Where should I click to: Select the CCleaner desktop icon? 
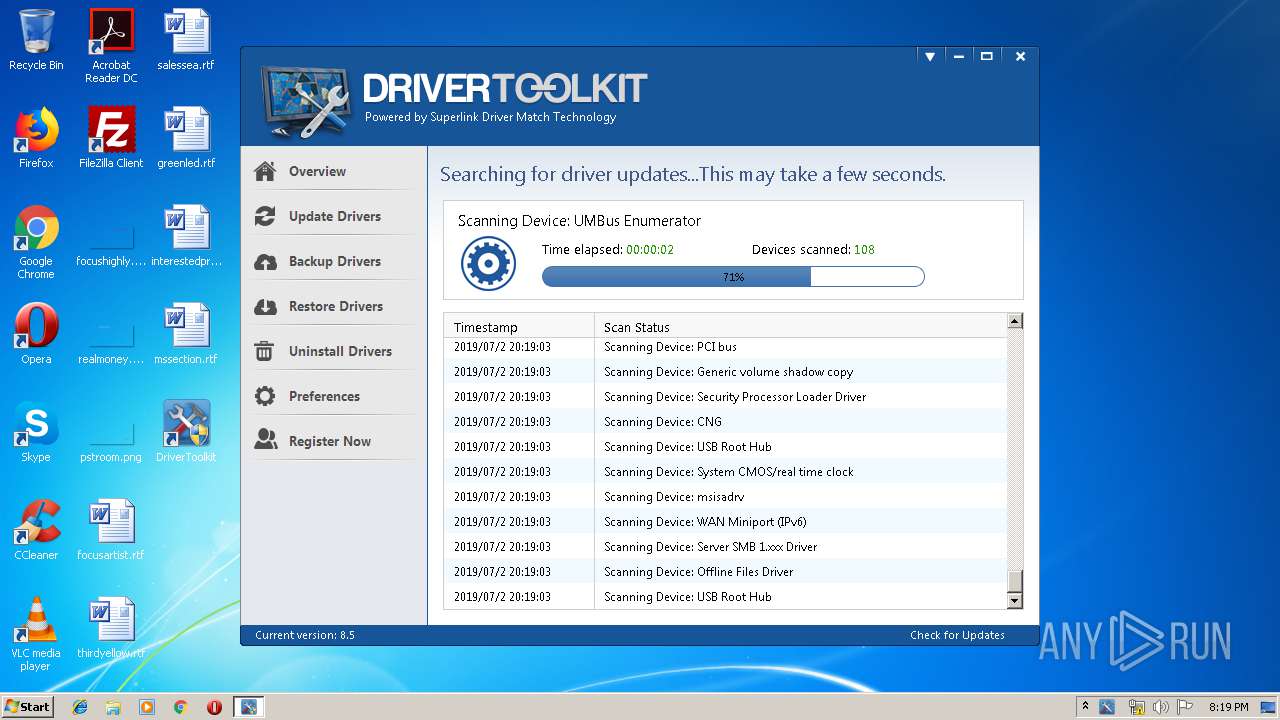point(36,530)
